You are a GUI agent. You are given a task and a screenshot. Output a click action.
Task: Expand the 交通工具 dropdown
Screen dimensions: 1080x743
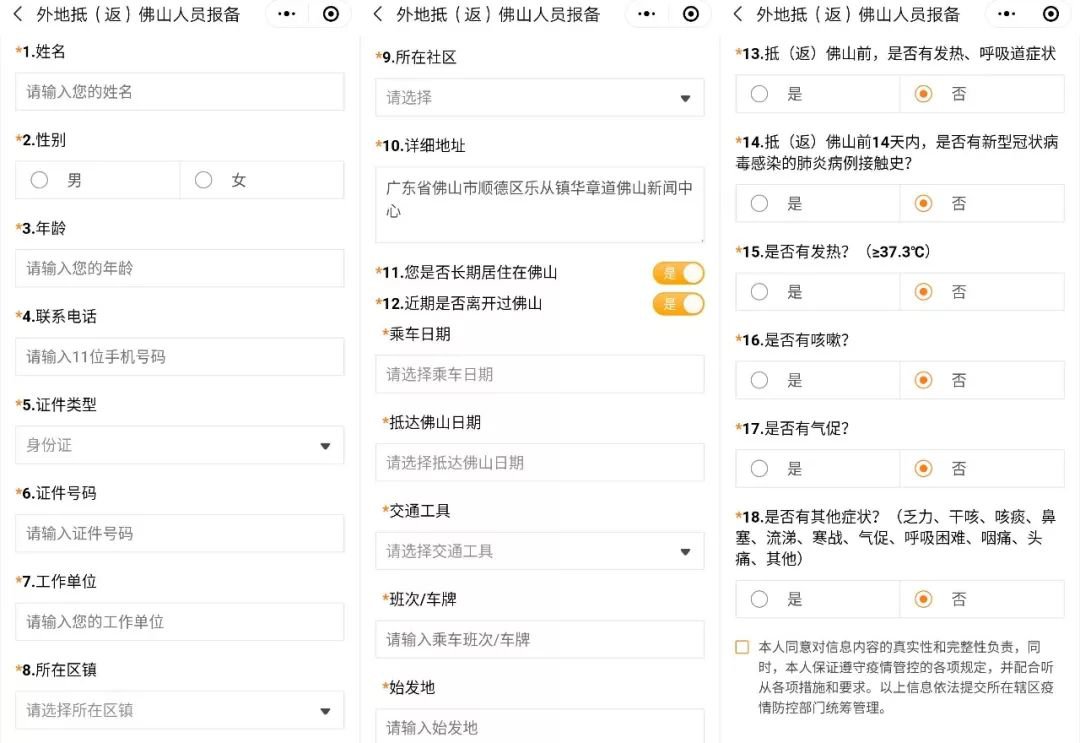[x=540, y=551]
